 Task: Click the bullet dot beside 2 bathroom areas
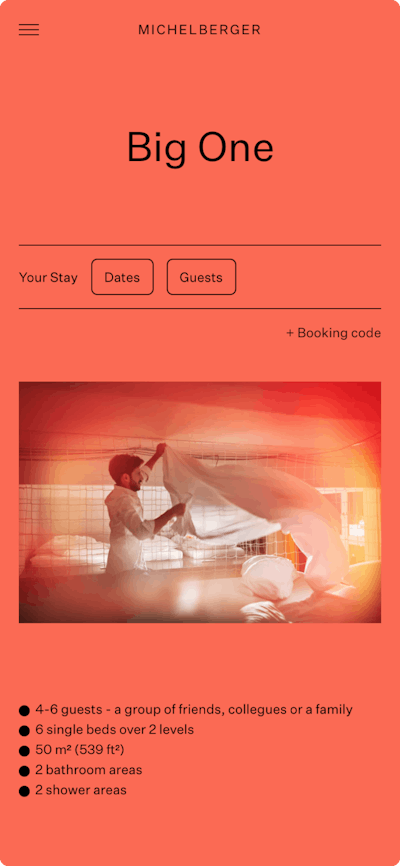coord(24,770)
